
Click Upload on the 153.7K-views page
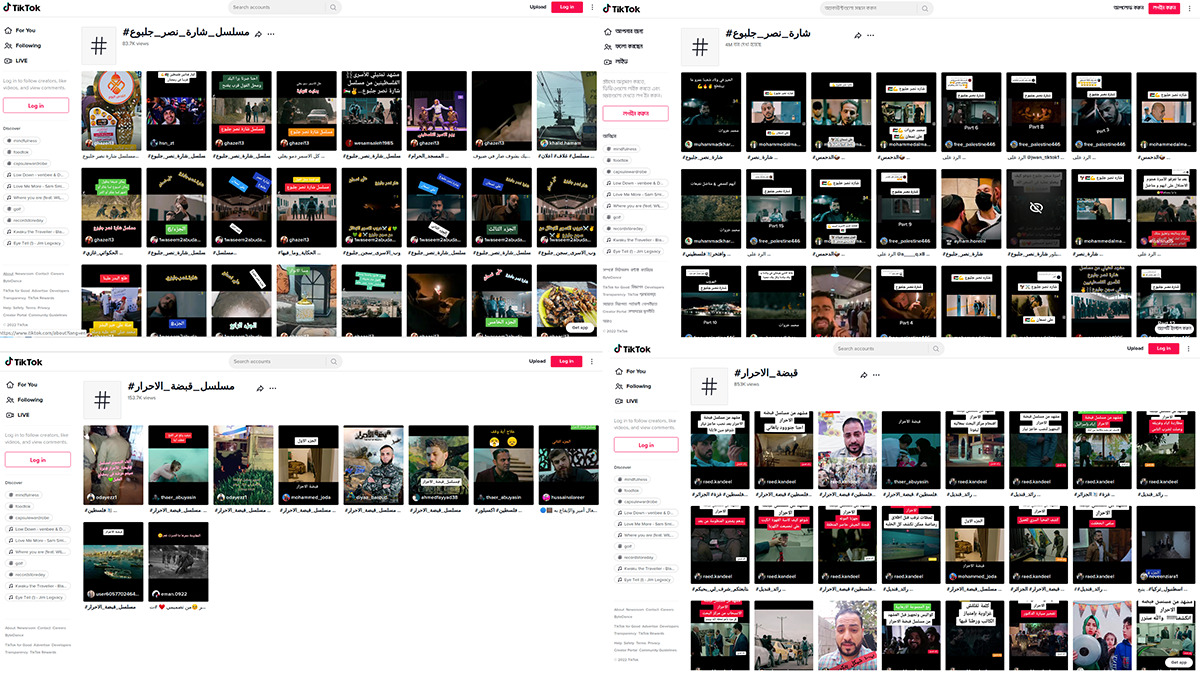pyautogui.click(x=538, y=361)
